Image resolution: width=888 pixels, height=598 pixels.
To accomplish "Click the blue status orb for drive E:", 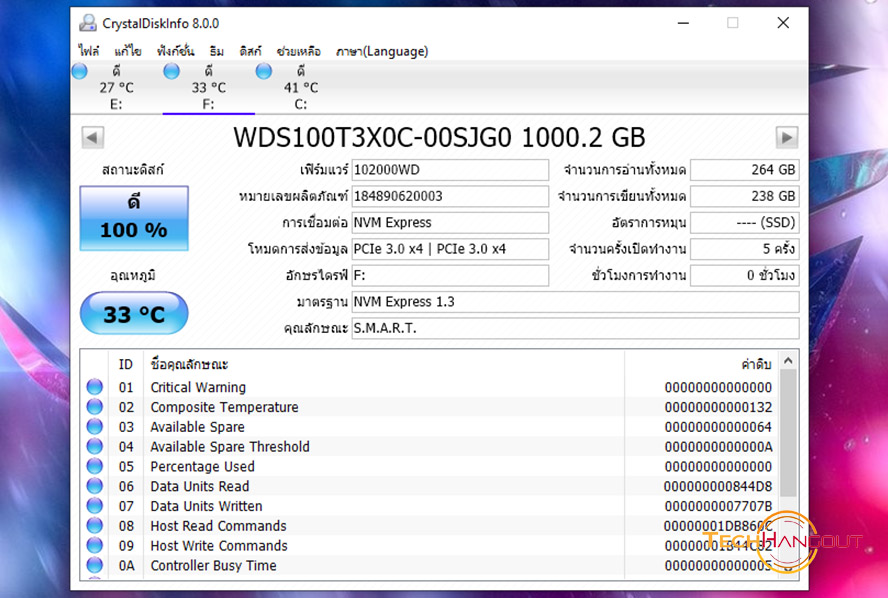I will pos(80,71).
